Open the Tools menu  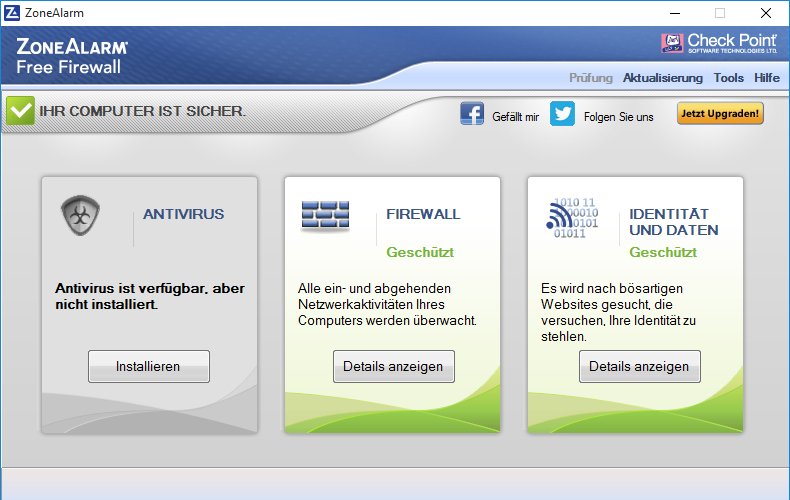tap(729, 78)
